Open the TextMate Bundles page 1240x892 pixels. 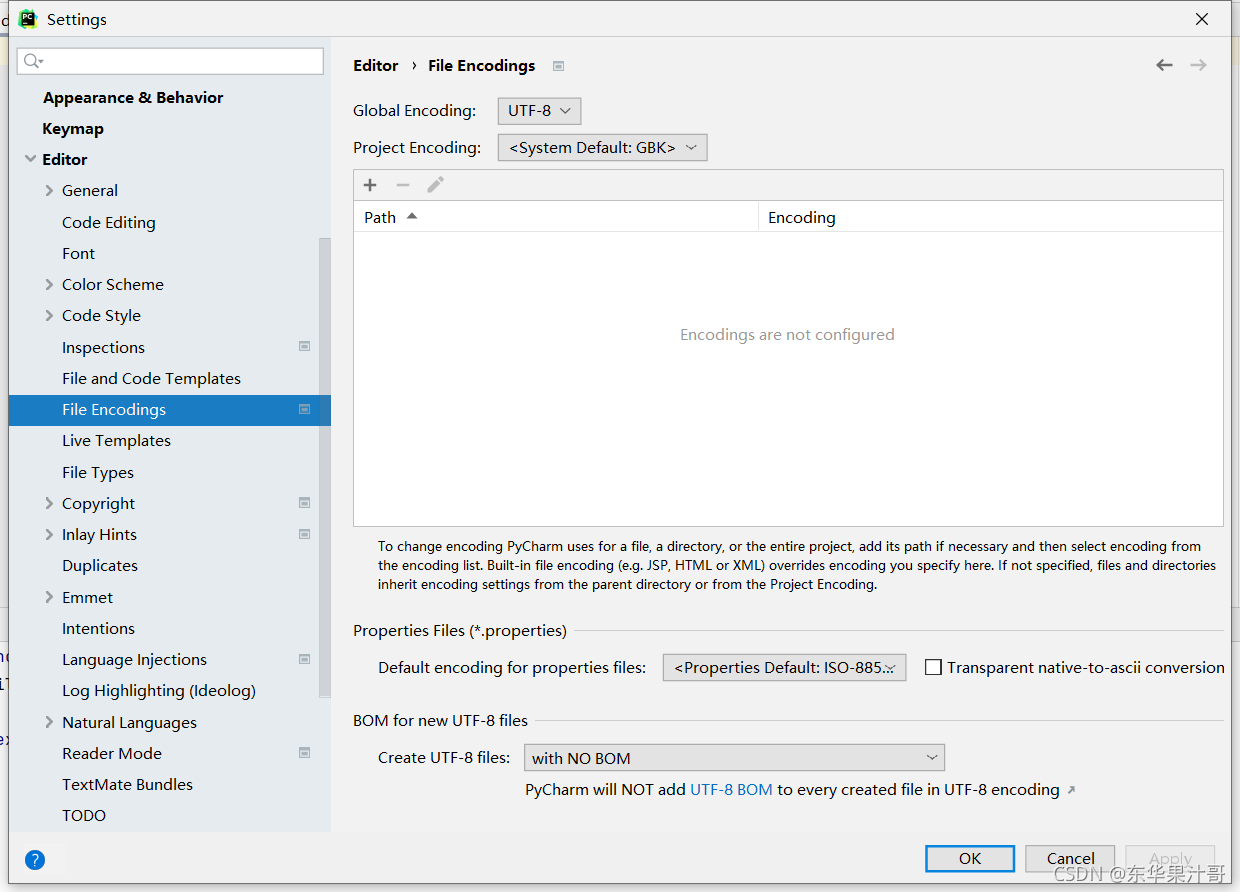(x=127, y=784)
